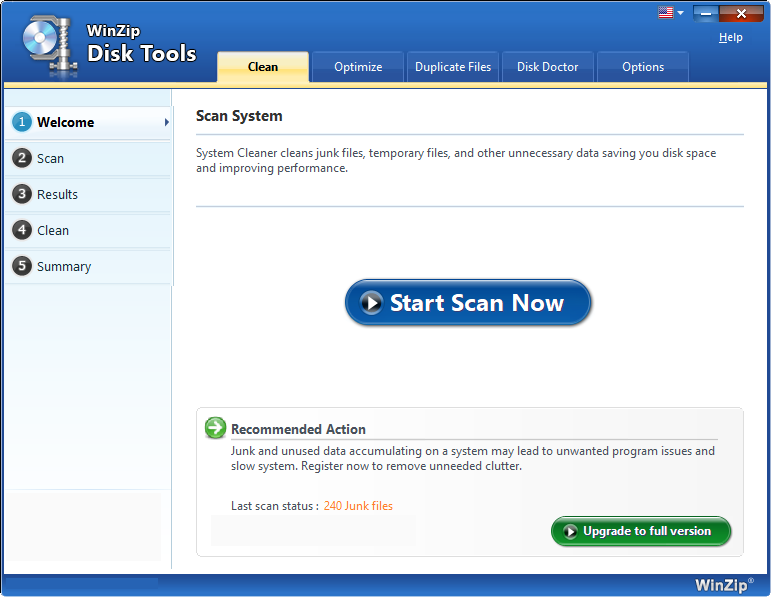Viewport: 771px width, 597px height.
Task: Click Upgrade to full version button
Action: point(641,531)
